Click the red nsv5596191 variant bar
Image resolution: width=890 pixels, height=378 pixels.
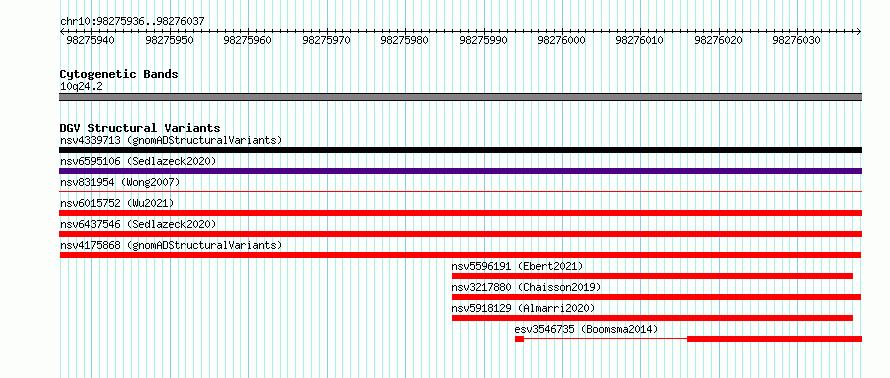pyautogui.click(x=652, y=276)
